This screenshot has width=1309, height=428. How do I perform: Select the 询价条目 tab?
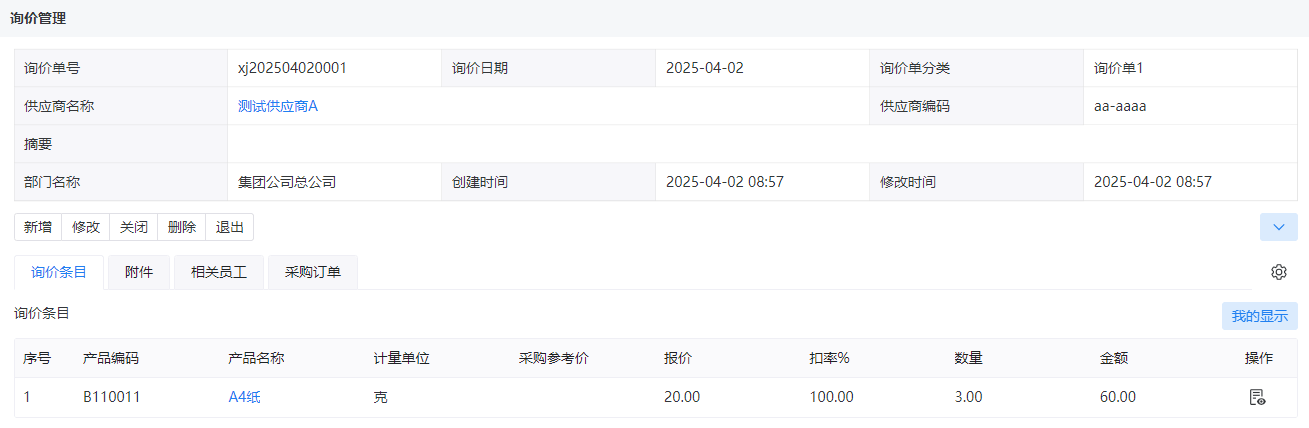pos(59,272)
